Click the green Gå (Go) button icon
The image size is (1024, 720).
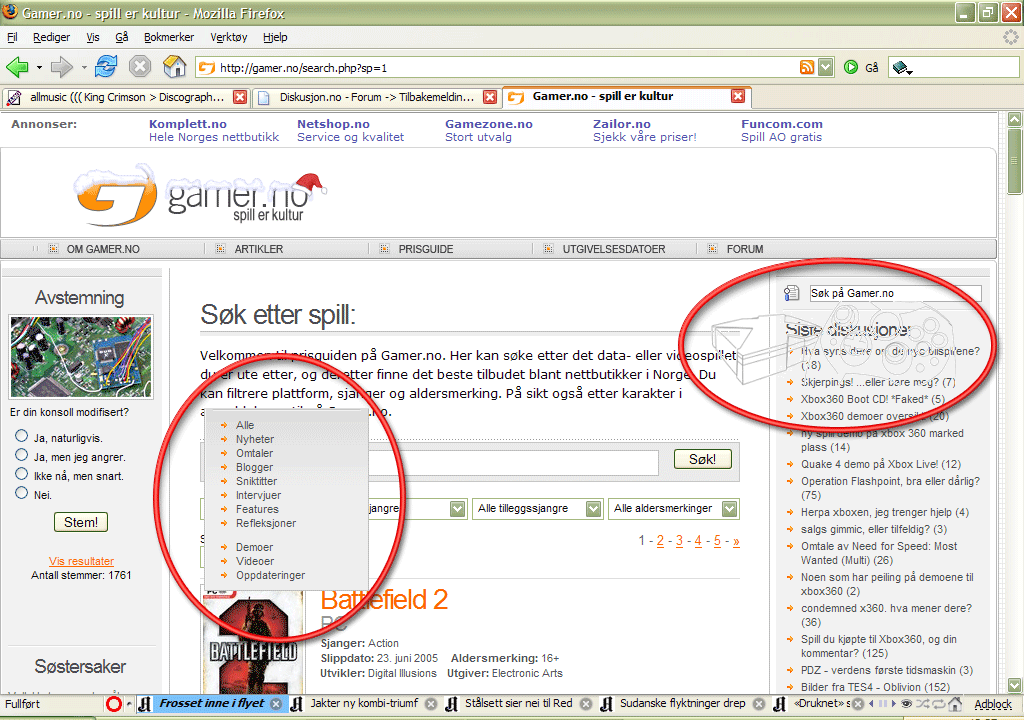point(851,67)
